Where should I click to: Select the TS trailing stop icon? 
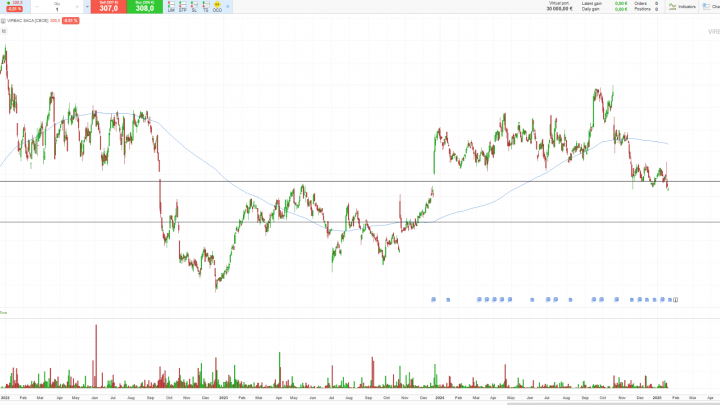[x=206, y=7]
